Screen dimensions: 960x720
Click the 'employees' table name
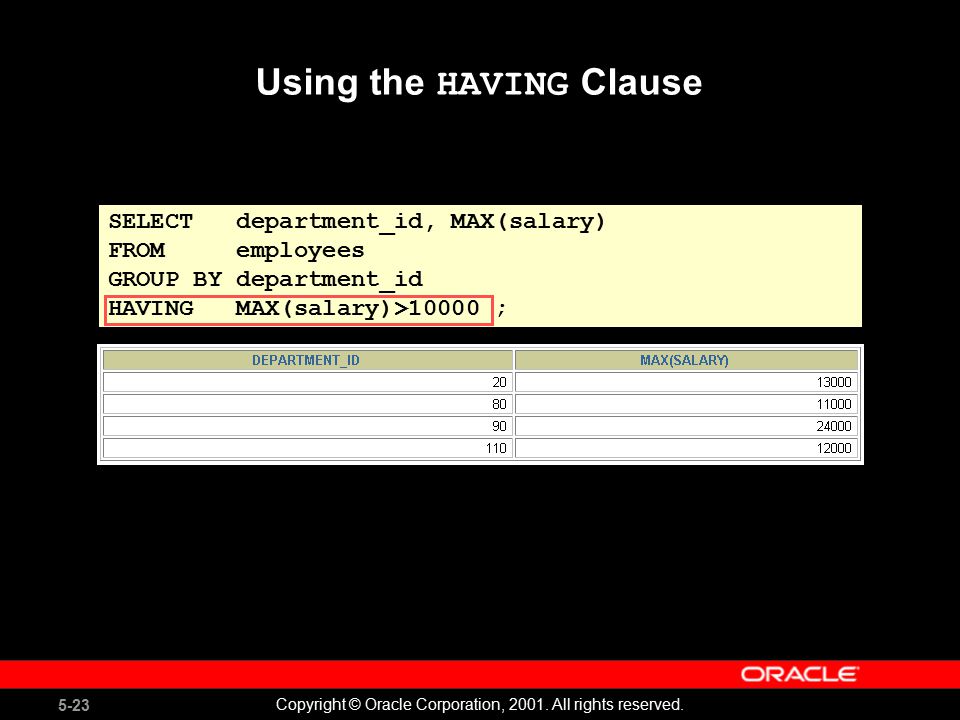(x=300, y=251)
